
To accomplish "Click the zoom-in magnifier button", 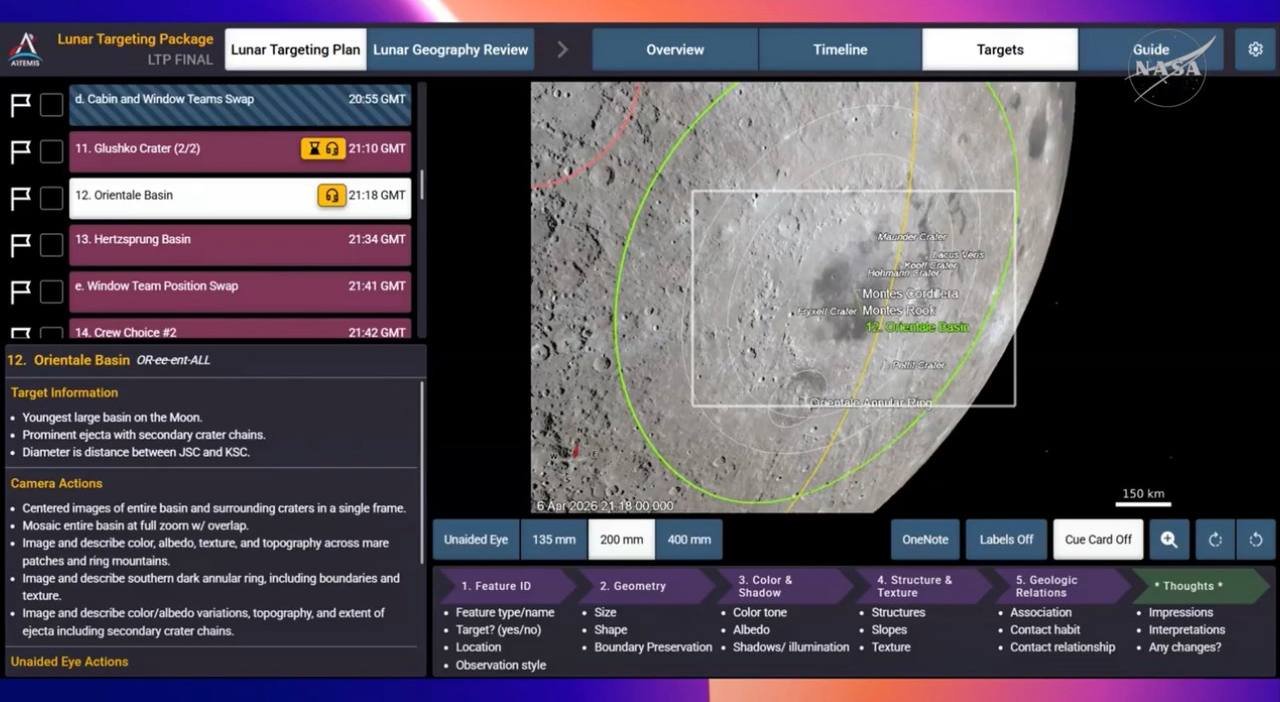I will tap(1168, 539).
